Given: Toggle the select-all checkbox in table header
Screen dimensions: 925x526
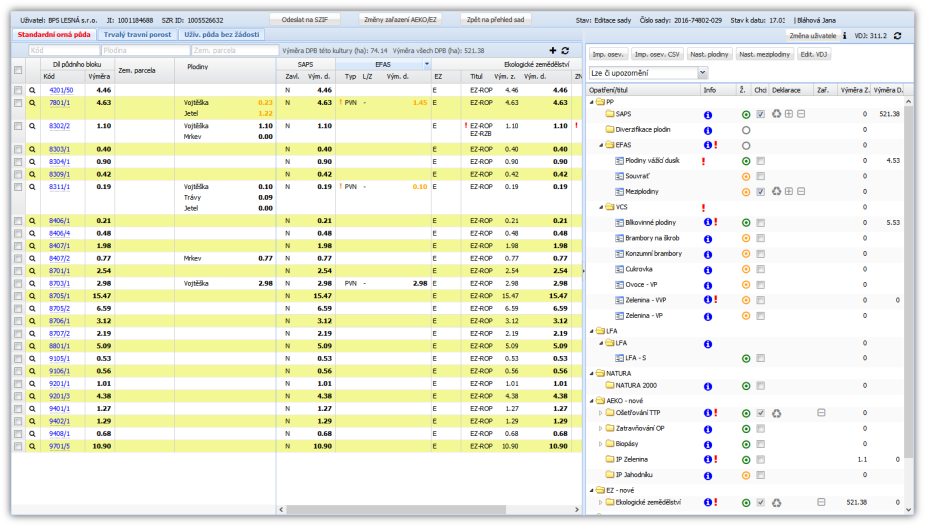Looking at the screenshot, I should click(18, 70).
